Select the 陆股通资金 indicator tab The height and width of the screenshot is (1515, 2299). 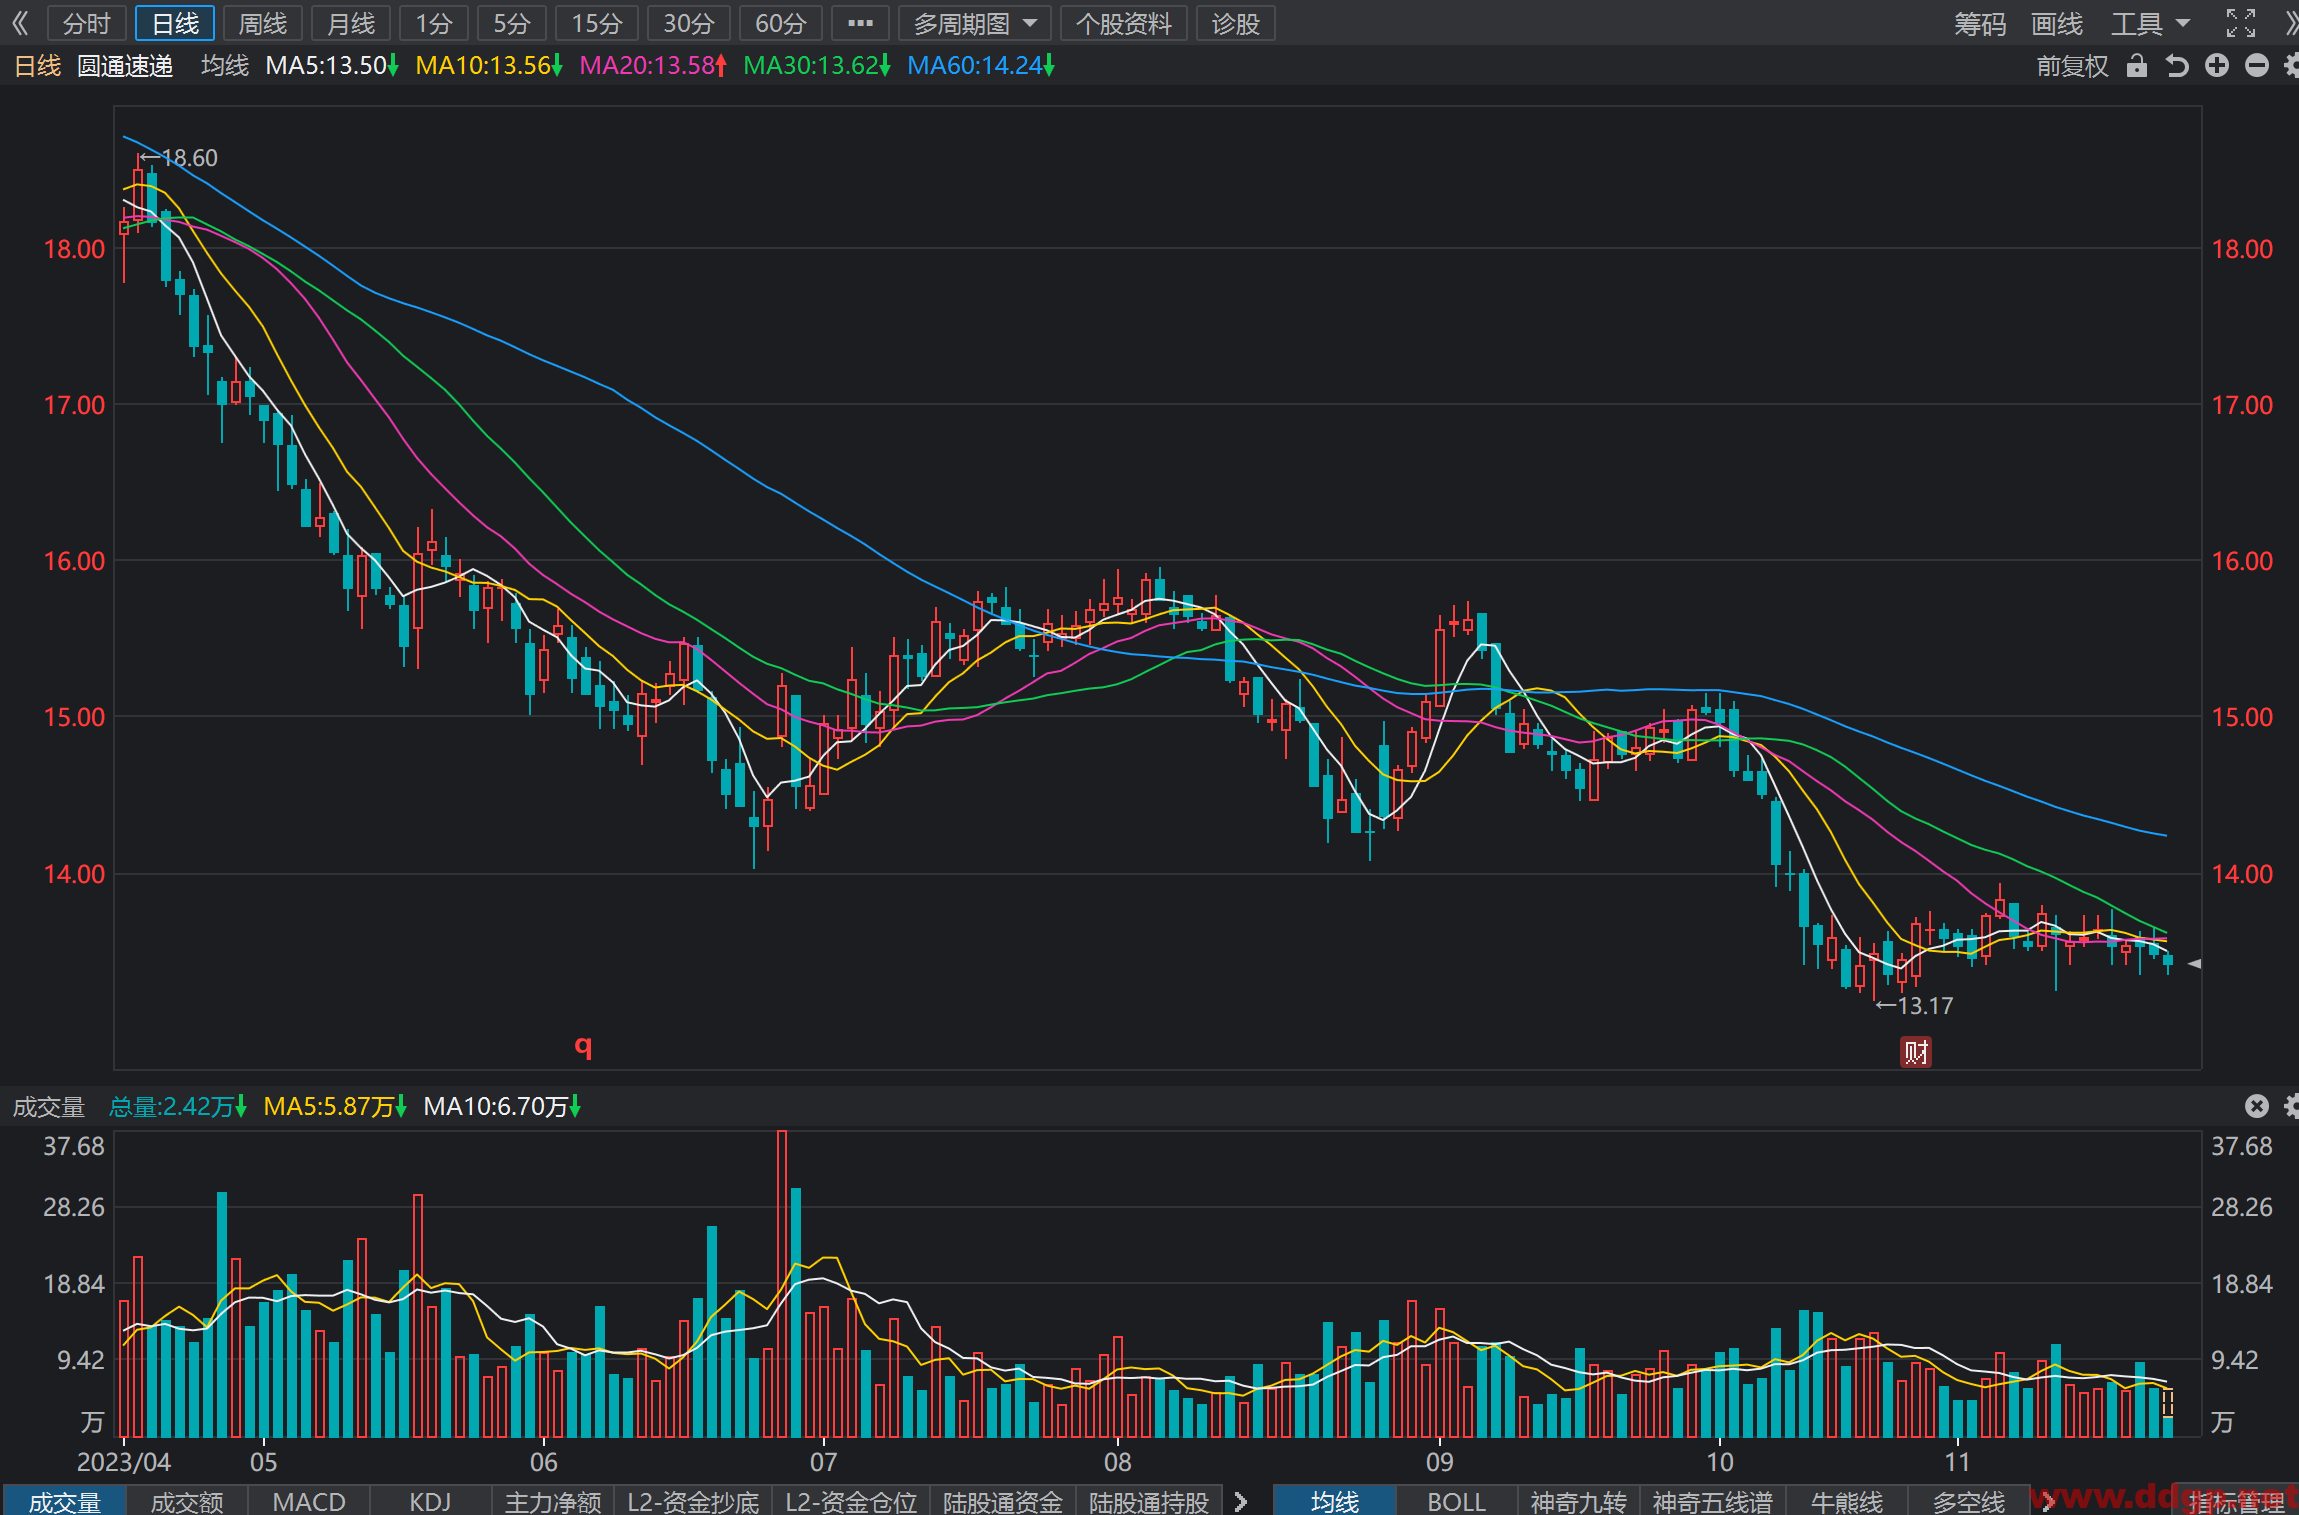pos(1003,1501)
